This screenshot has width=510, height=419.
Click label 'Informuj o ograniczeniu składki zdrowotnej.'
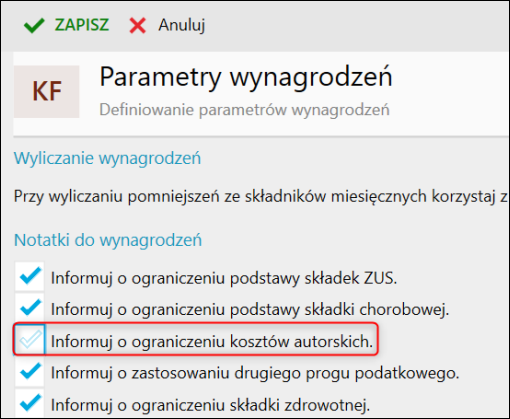[210, 405]
